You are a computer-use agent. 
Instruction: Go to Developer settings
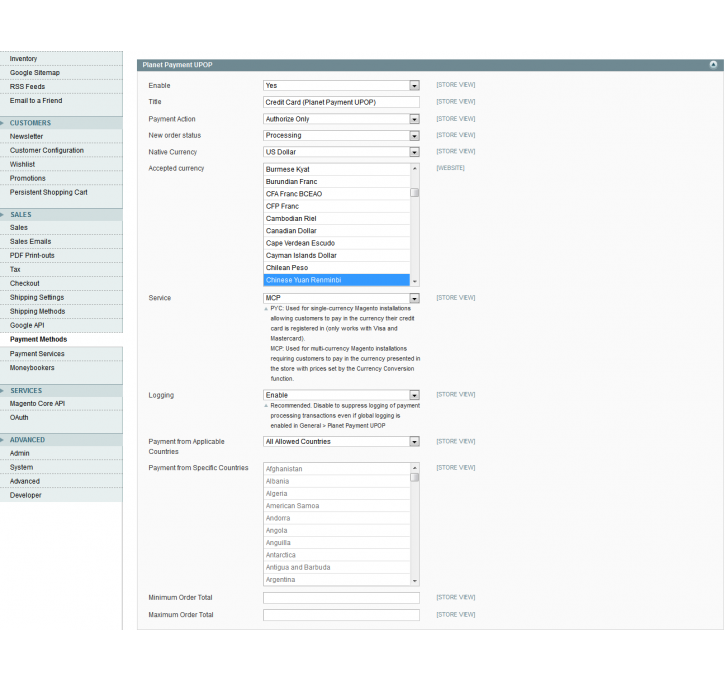[61, 495]
